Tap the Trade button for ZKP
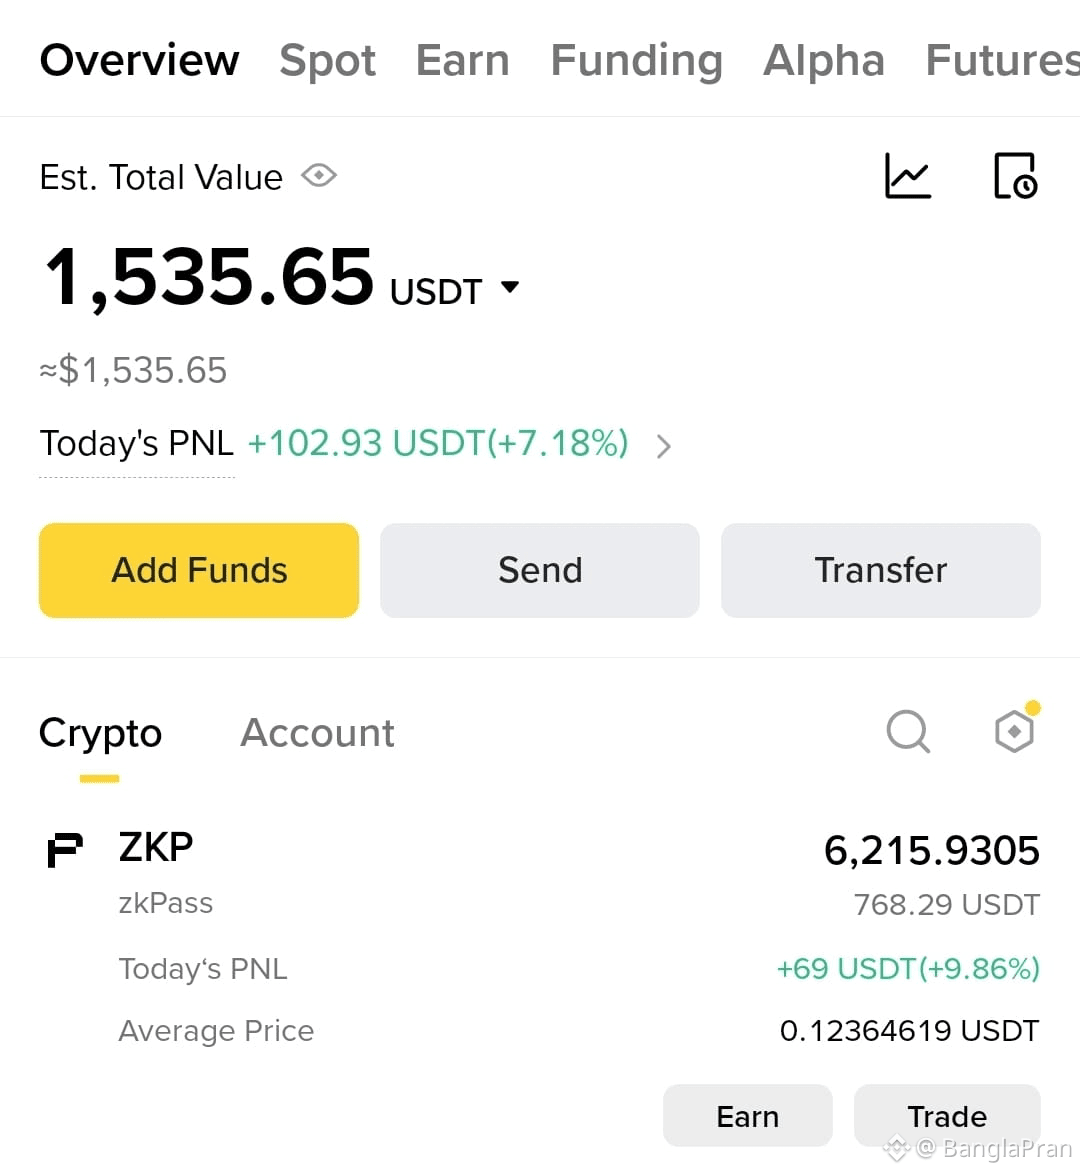1080x1173 pixels. point(948,1116)
